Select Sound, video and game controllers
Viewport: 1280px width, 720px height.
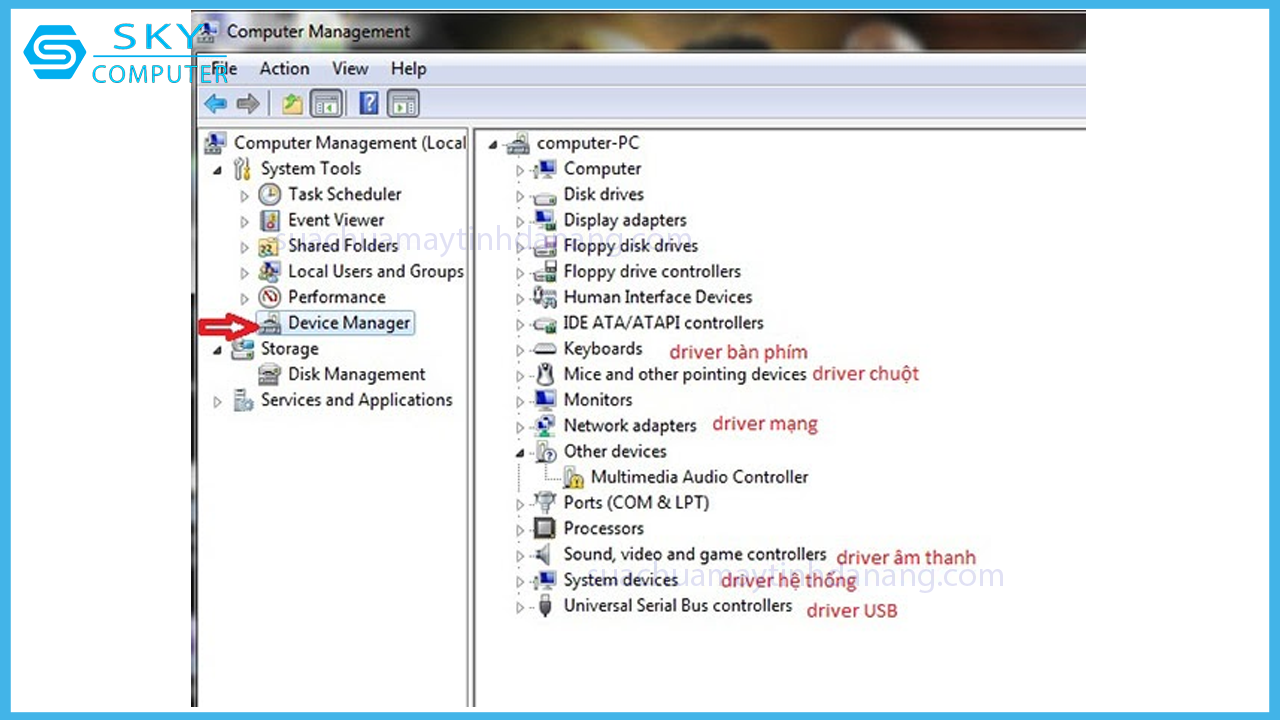(694, 555)
